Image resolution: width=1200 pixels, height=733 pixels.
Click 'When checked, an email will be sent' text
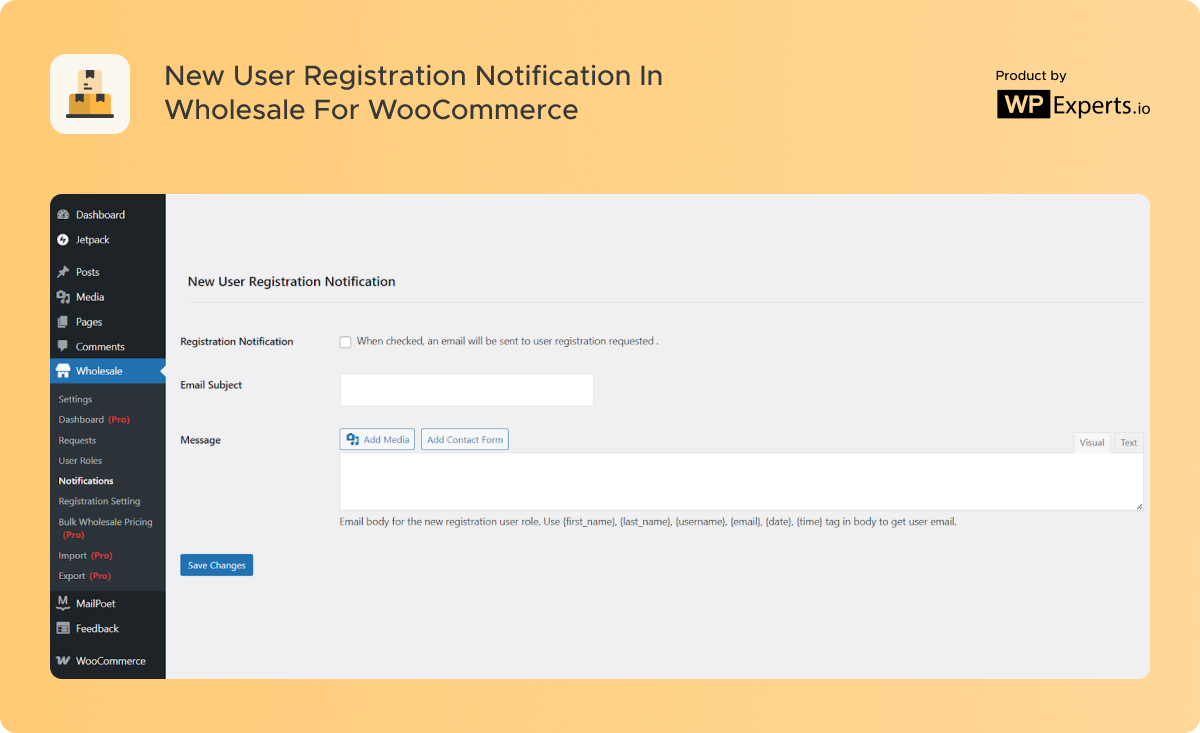(507, 342)
